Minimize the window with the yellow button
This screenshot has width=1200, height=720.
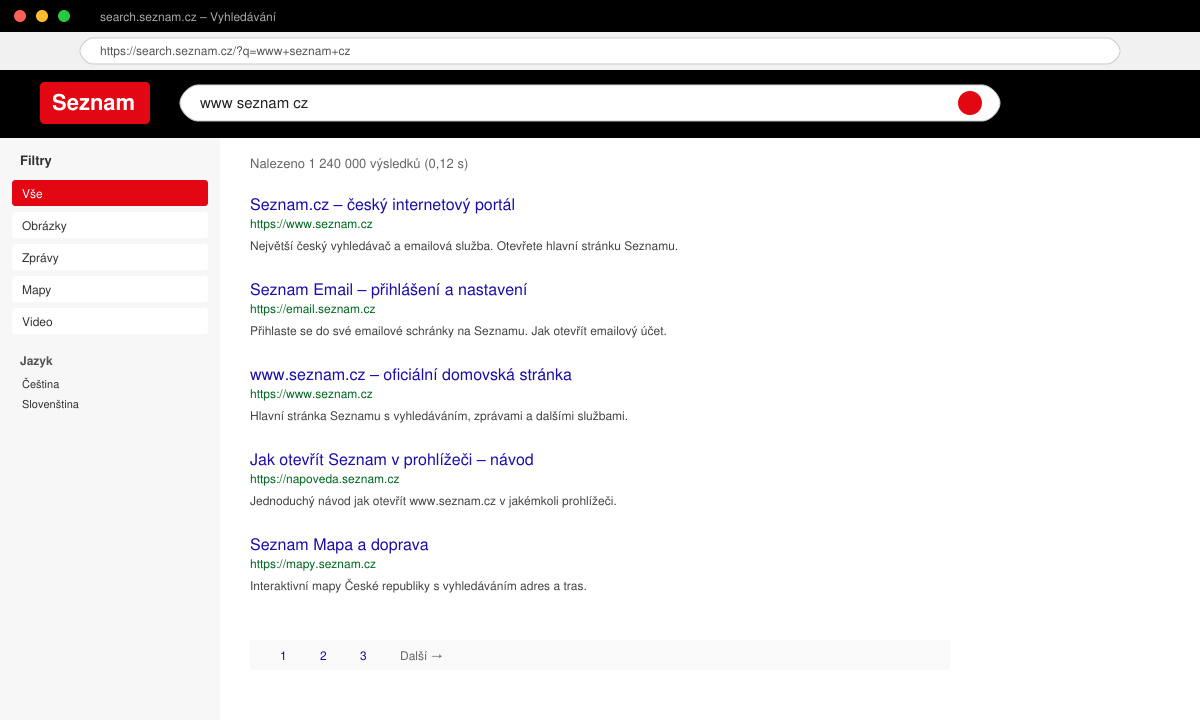click(42, 16)
